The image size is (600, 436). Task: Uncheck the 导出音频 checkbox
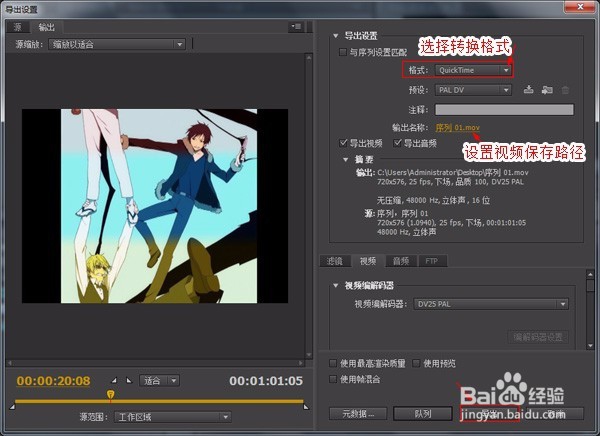(x=398, y=143)
